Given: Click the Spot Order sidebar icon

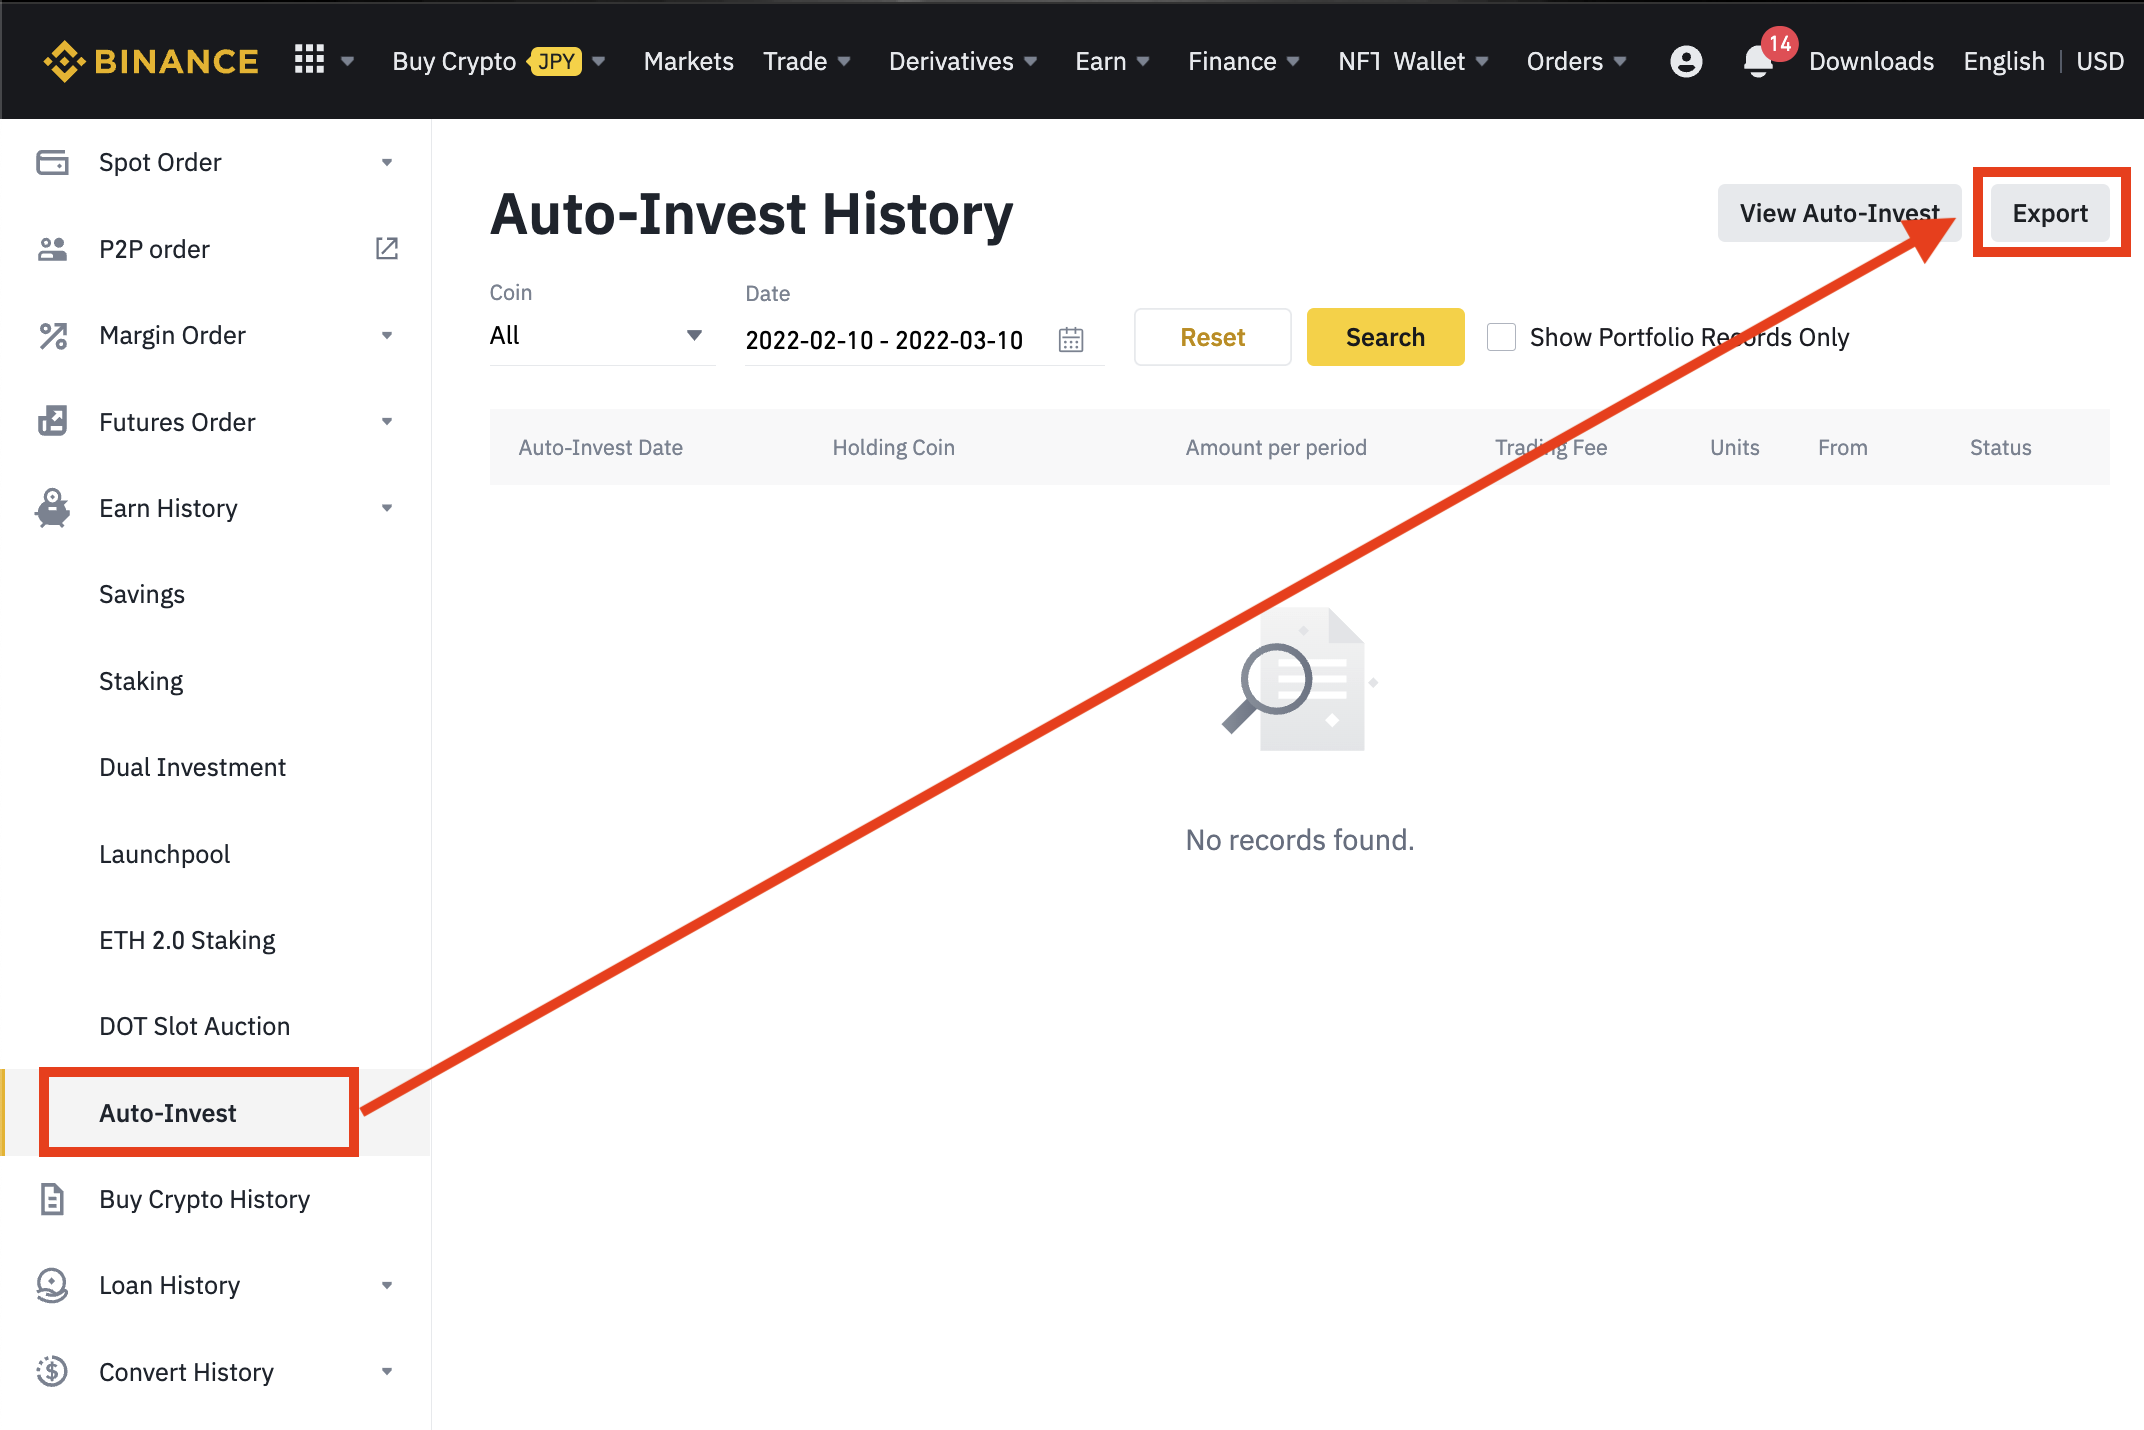Looking at the screenshot, I should click(x=48, y=161).
